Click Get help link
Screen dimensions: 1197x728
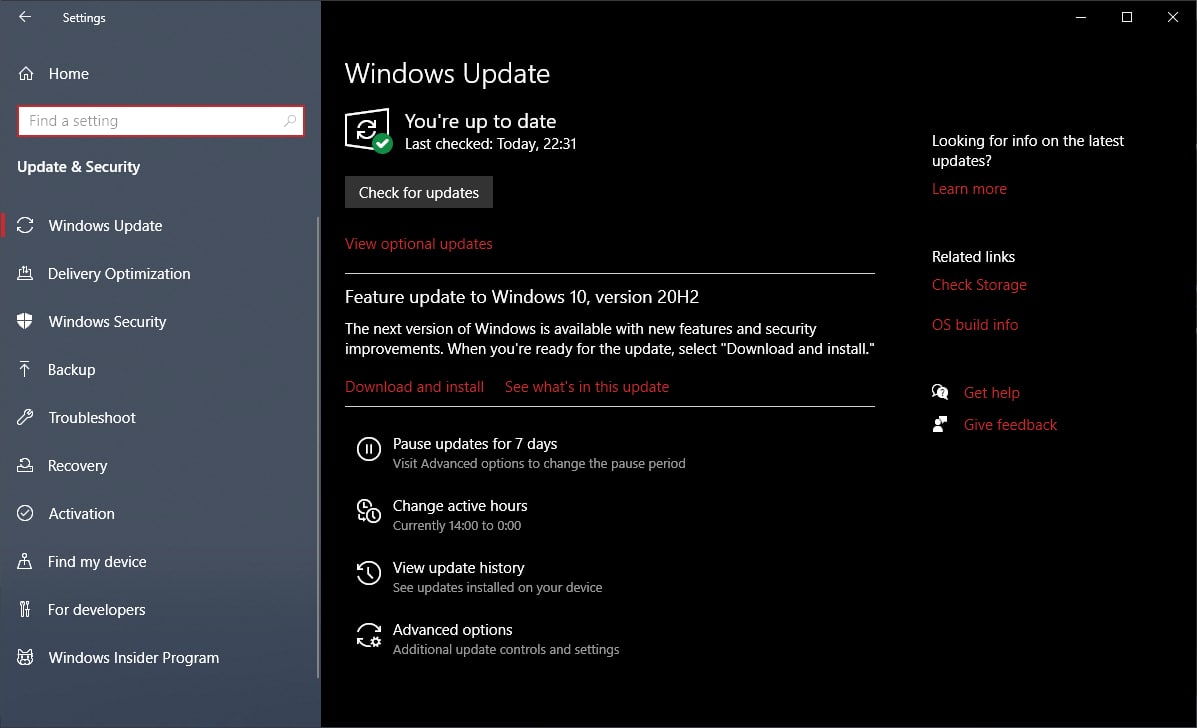pyautogui.click(x=991, y=392)
